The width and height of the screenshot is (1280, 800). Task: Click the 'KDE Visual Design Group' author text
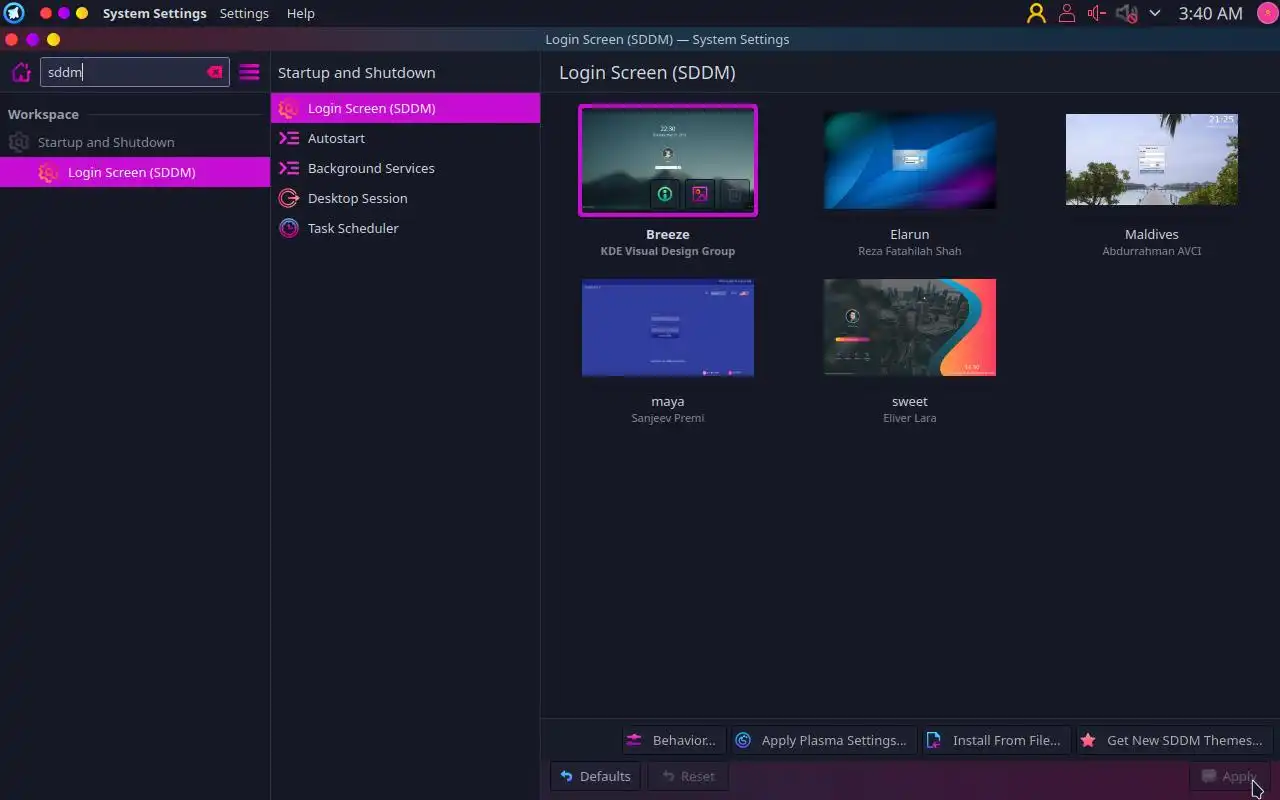pos(668,251)
